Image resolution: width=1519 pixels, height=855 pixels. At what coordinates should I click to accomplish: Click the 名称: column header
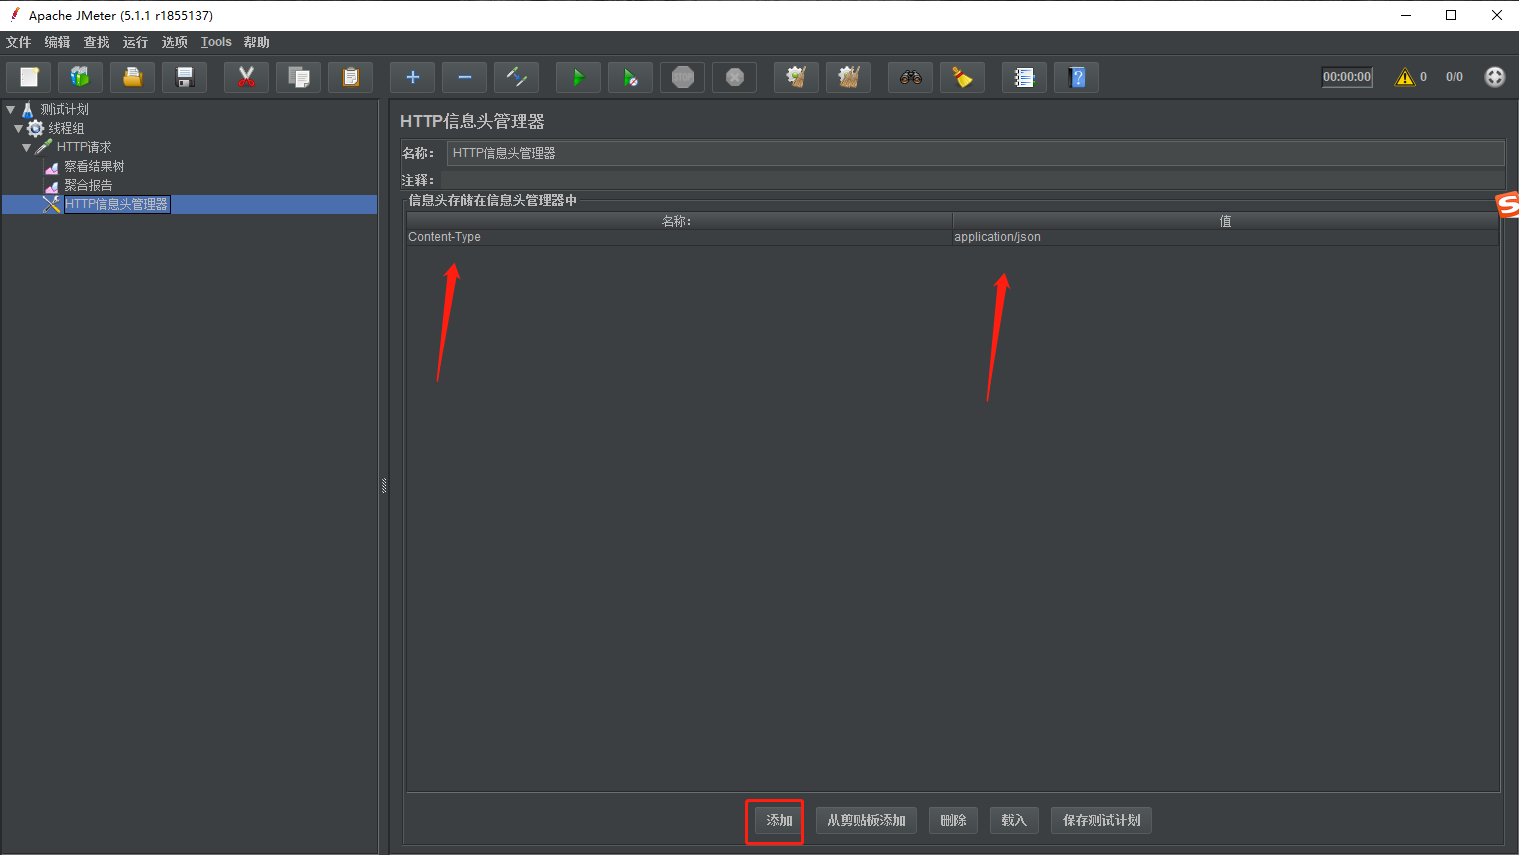(x=679, y=221)
